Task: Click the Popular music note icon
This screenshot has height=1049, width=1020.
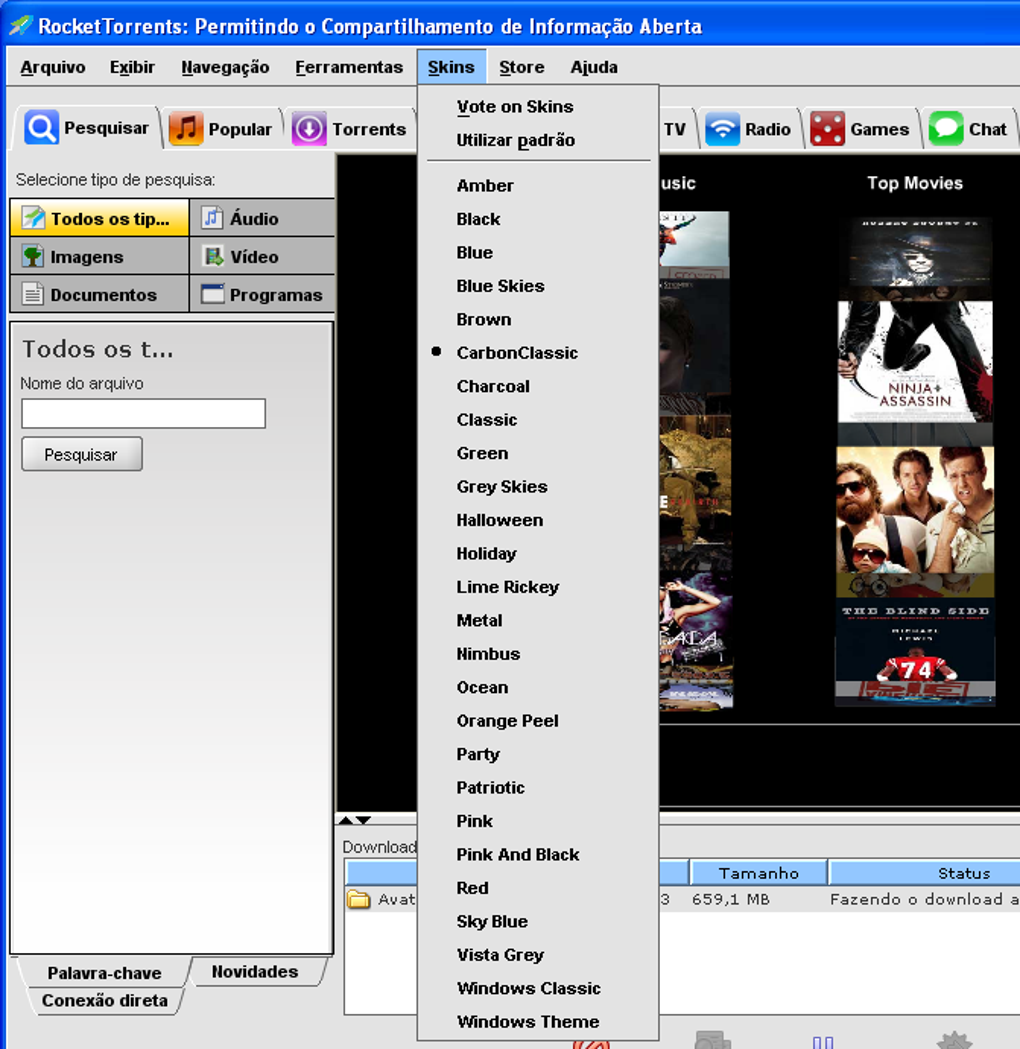Action: (x=186, y=128)
